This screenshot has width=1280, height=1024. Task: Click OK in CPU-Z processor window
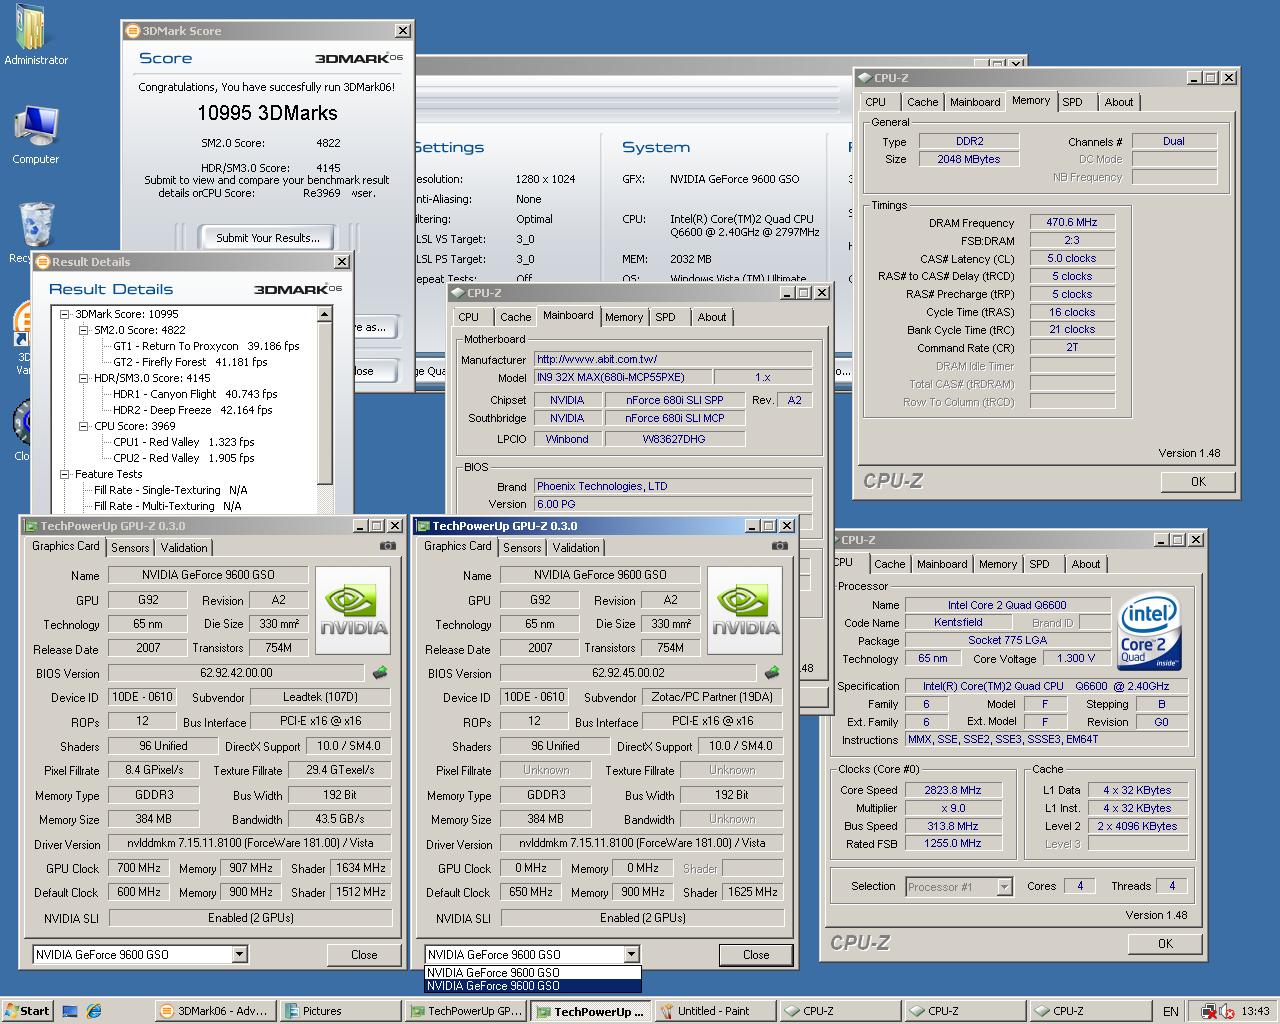pyautogui.click(x=1165, y=943)
